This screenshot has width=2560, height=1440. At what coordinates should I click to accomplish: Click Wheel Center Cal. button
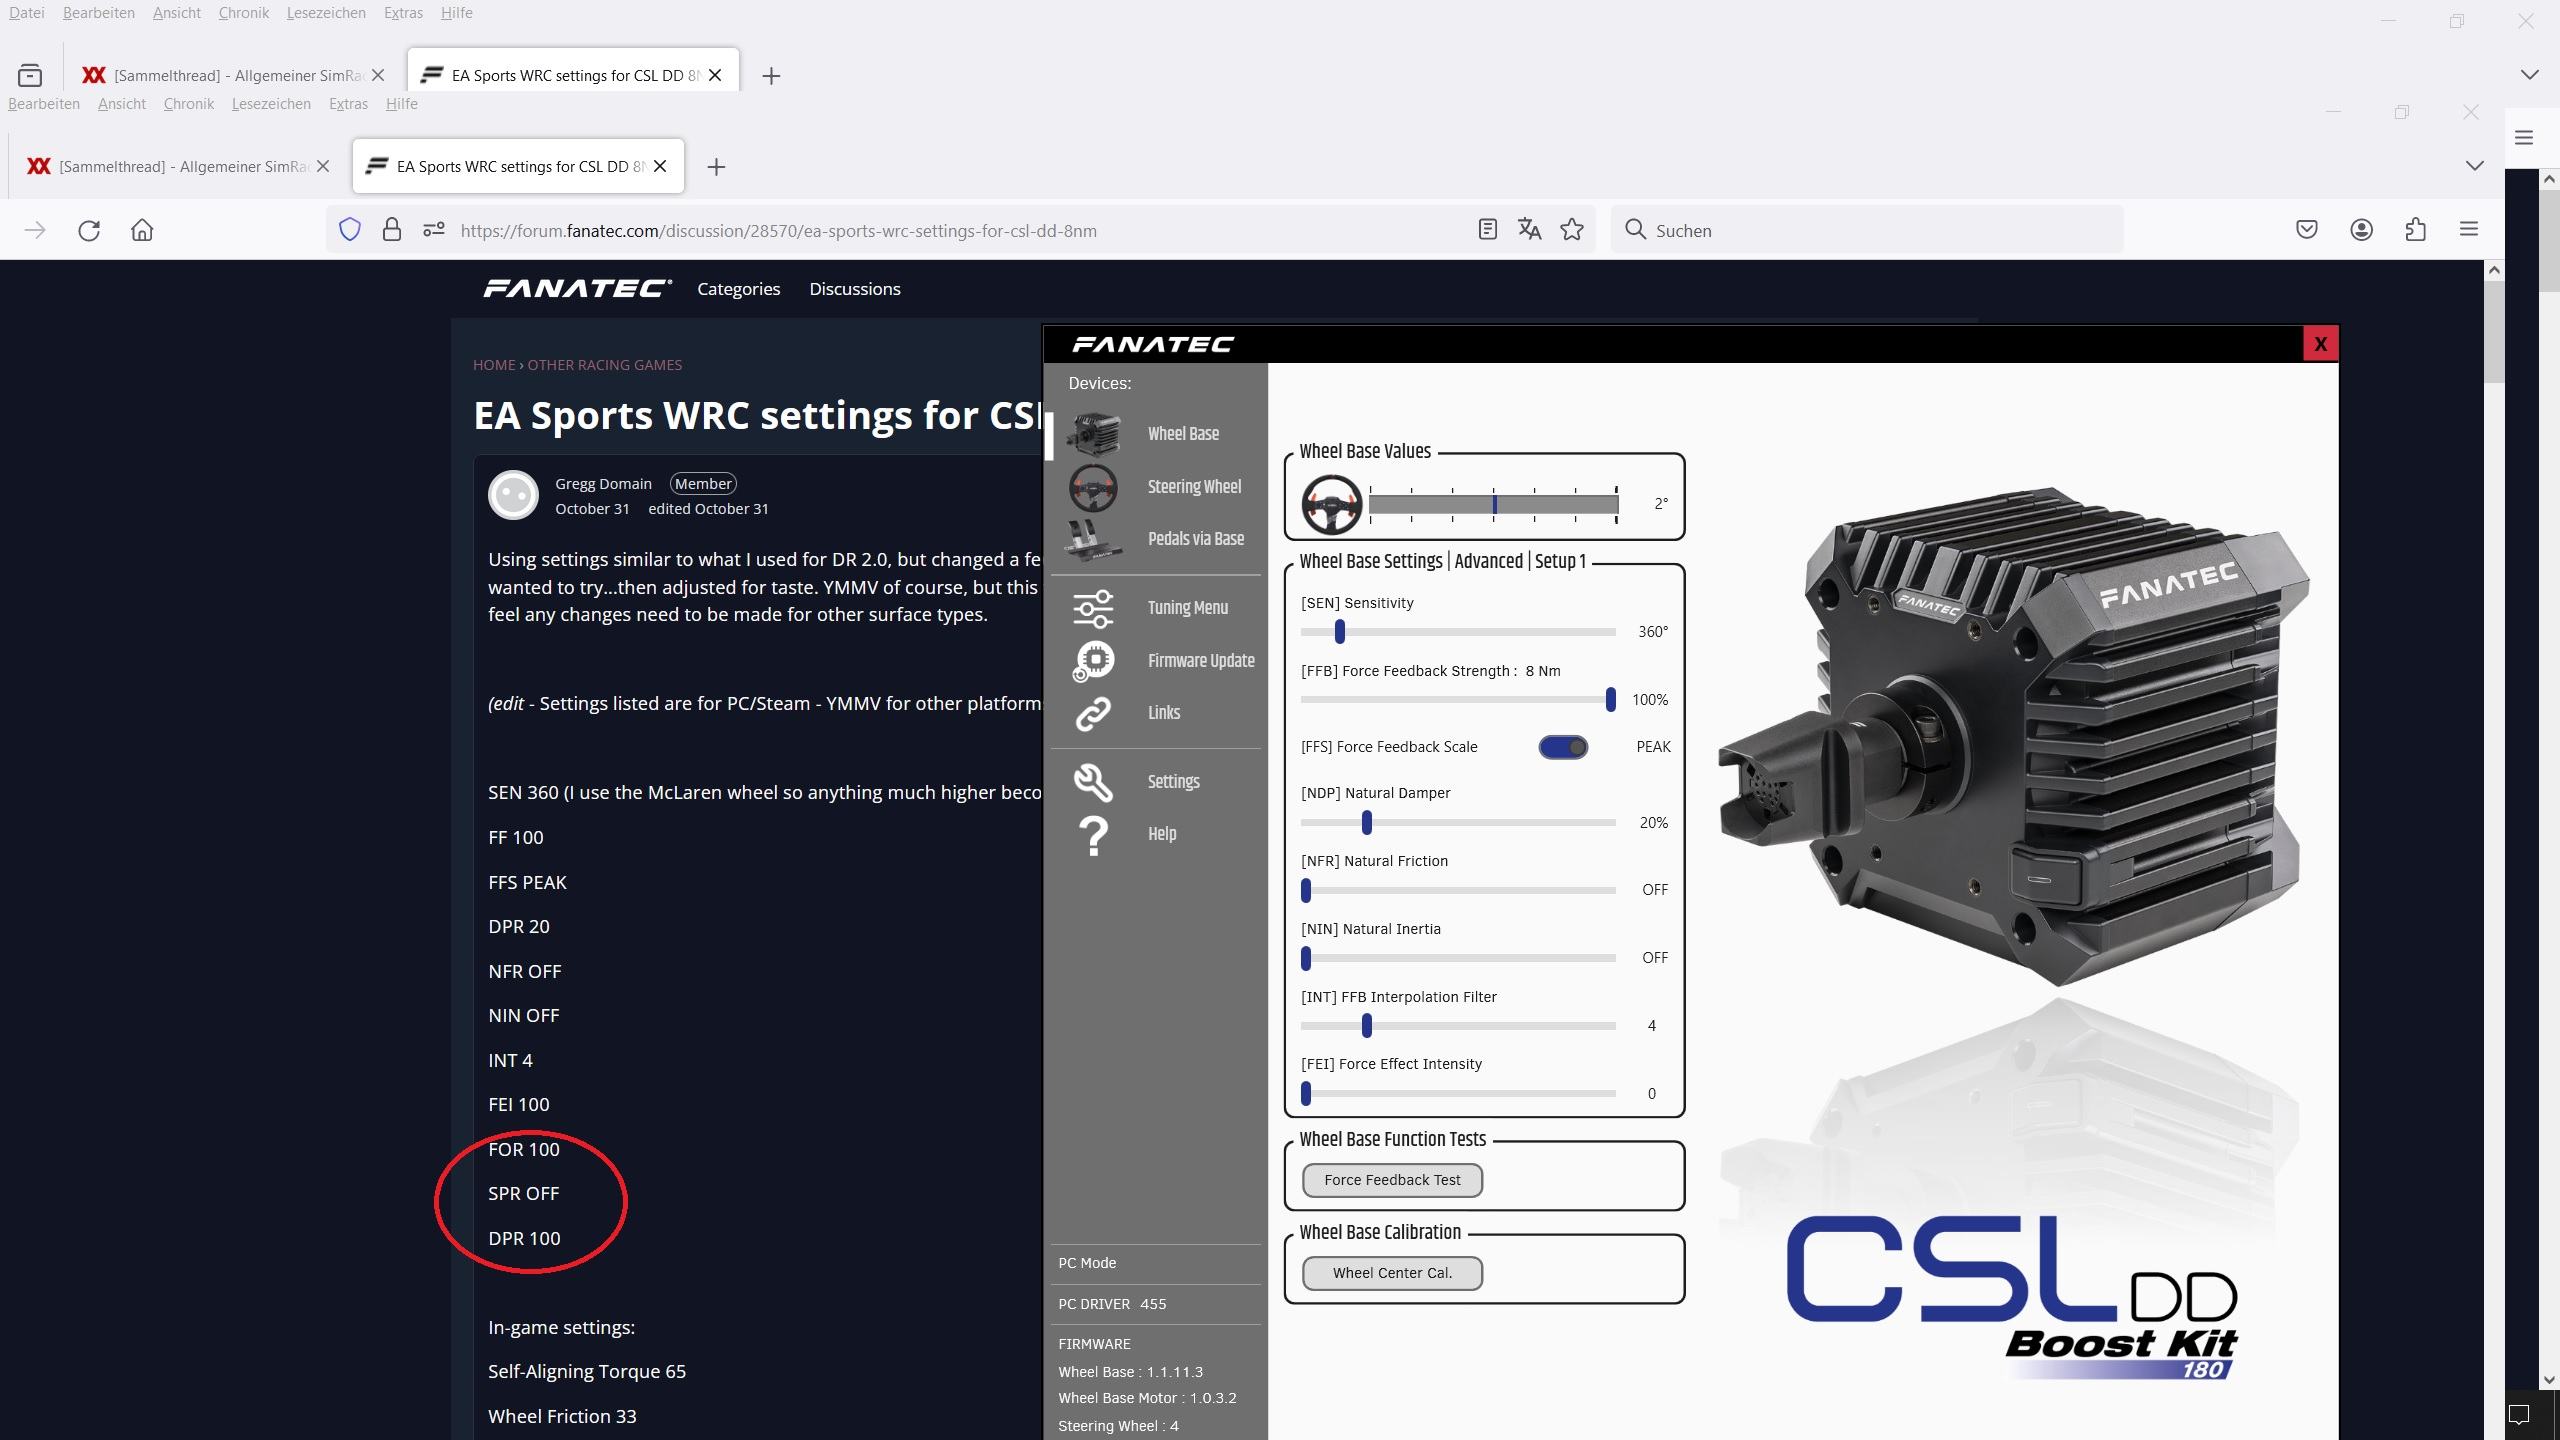point(1392,1273)
